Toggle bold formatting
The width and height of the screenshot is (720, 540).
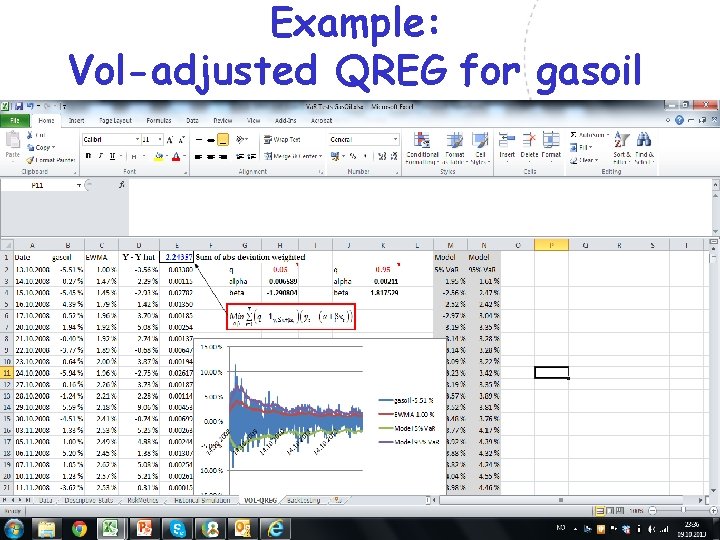88,156
